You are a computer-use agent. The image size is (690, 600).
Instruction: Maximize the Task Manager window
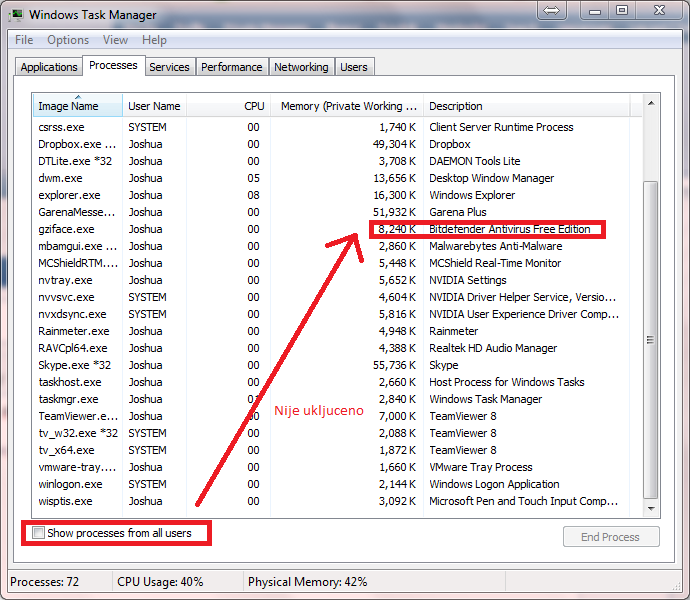(622, 11)
